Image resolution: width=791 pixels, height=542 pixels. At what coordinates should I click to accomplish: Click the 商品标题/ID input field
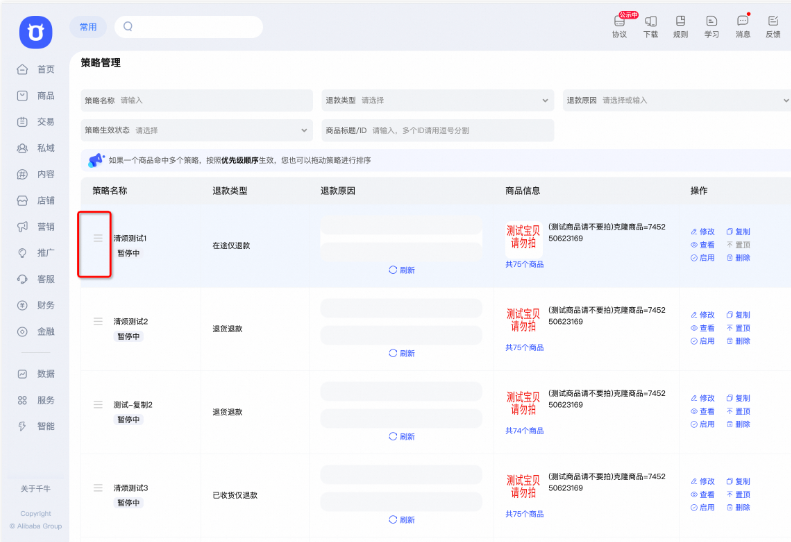pos(438,130)
